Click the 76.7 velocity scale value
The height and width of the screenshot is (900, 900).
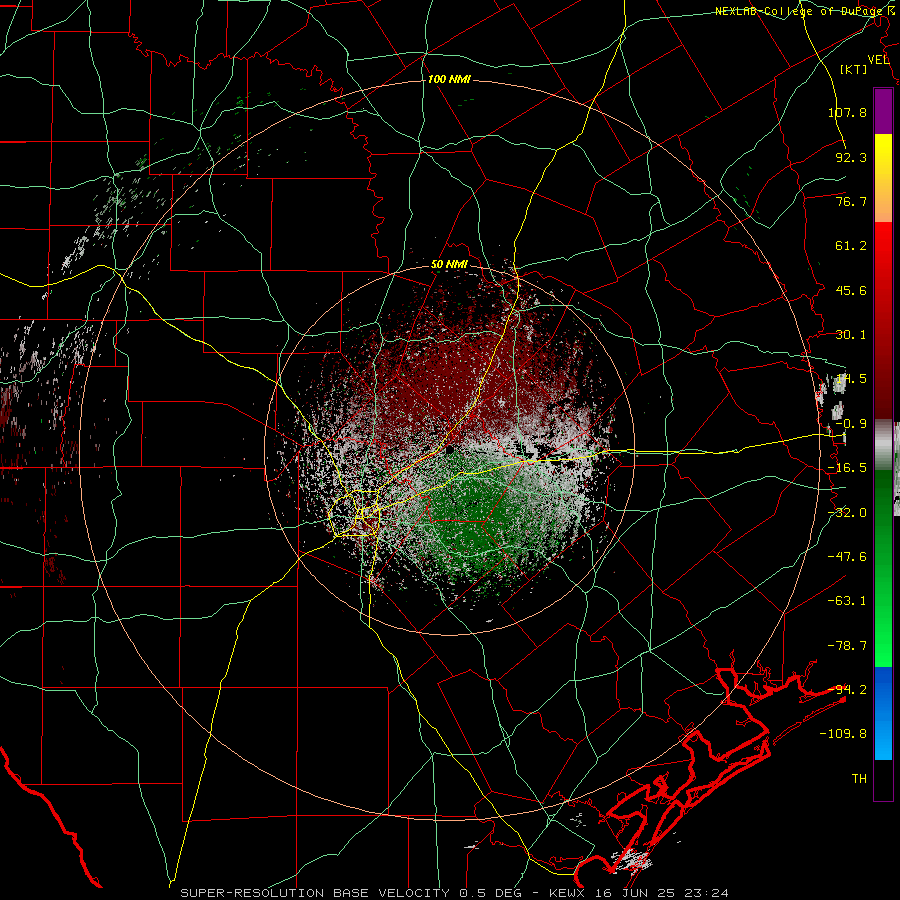(851, 201)
